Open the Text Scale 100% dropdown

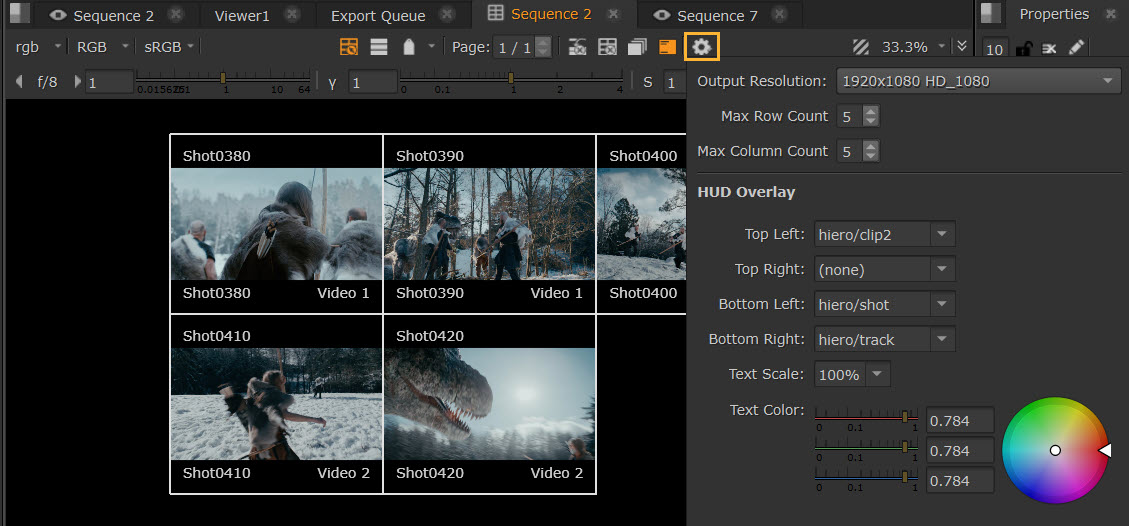(853, 374)
